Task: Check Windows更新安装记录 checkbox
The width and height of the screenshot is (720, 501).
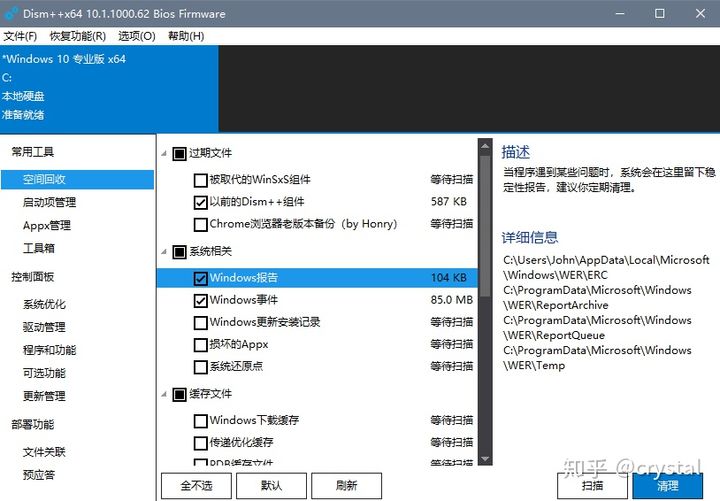Action: coord(201,322)
